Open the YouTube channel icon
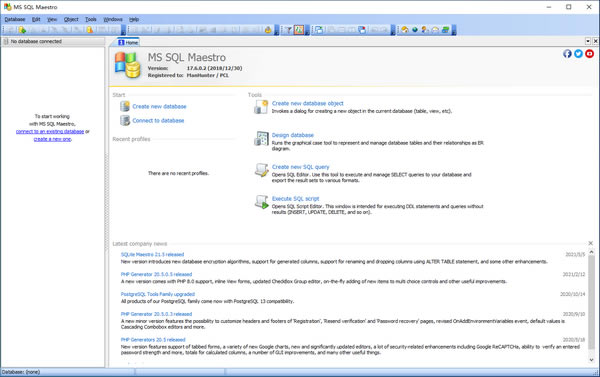600x377 pixels. (589, 54)
